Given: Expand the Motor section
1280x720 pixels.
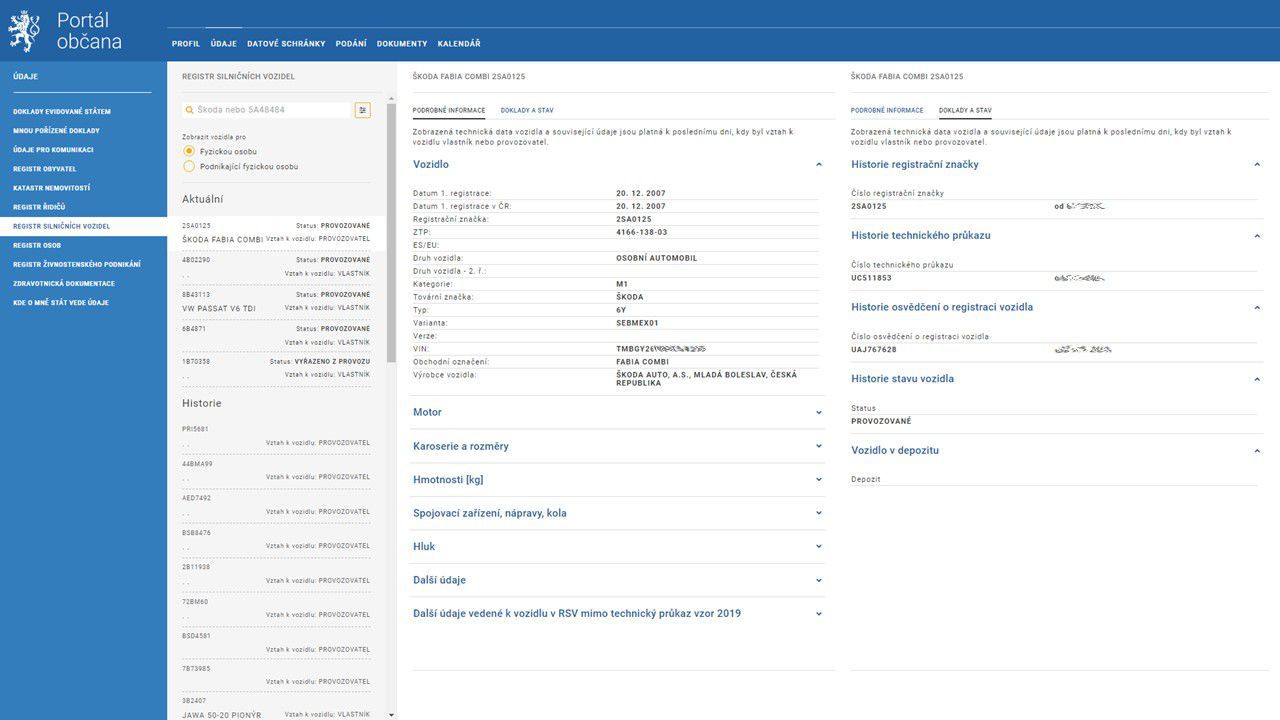Looking at the screenshot, I should tap(818, 412).
